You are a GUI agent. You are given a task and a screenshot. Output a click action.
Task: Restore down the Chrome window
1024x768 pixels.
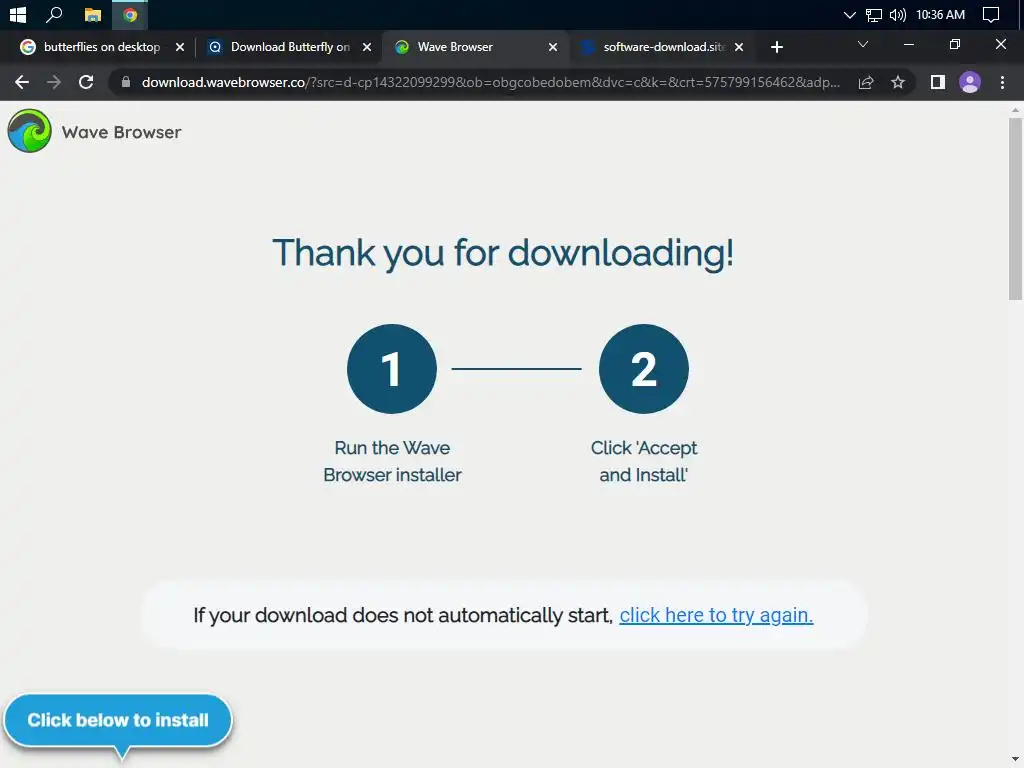pyautogui.click(x=955, y=44)
